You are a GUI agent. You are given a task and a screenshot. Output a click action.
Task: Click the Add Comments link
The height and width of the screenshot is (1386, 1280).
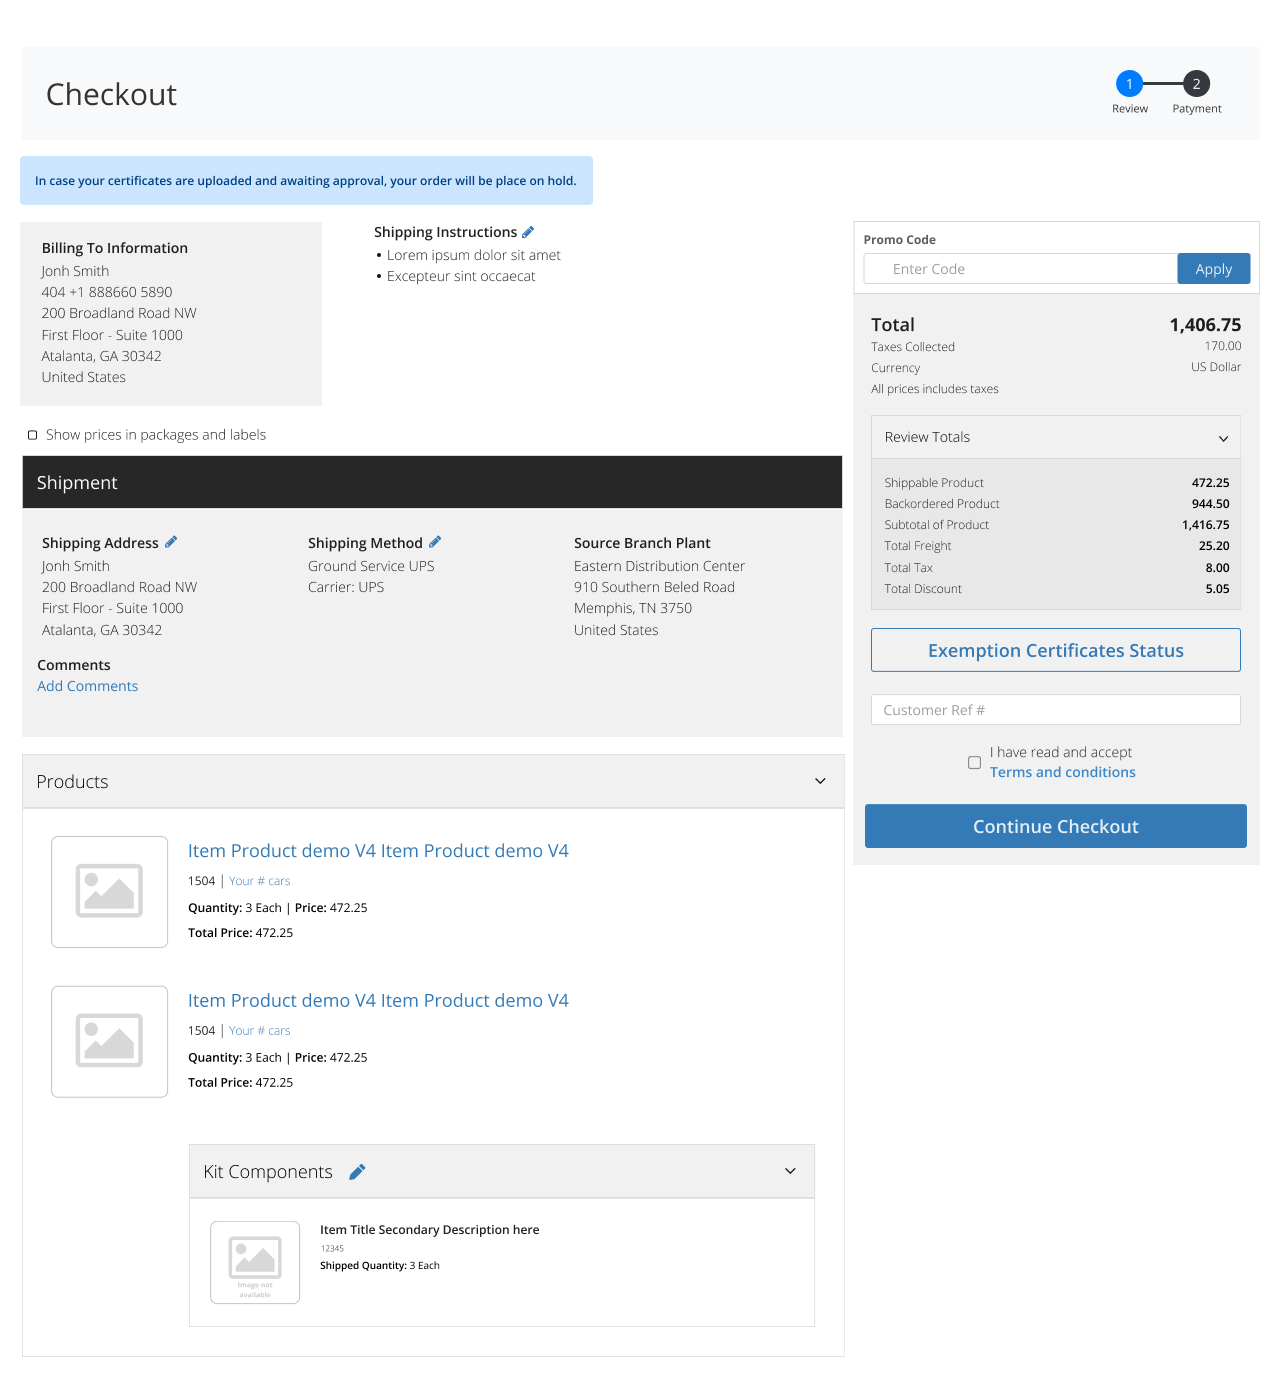(x=88, y=686)
